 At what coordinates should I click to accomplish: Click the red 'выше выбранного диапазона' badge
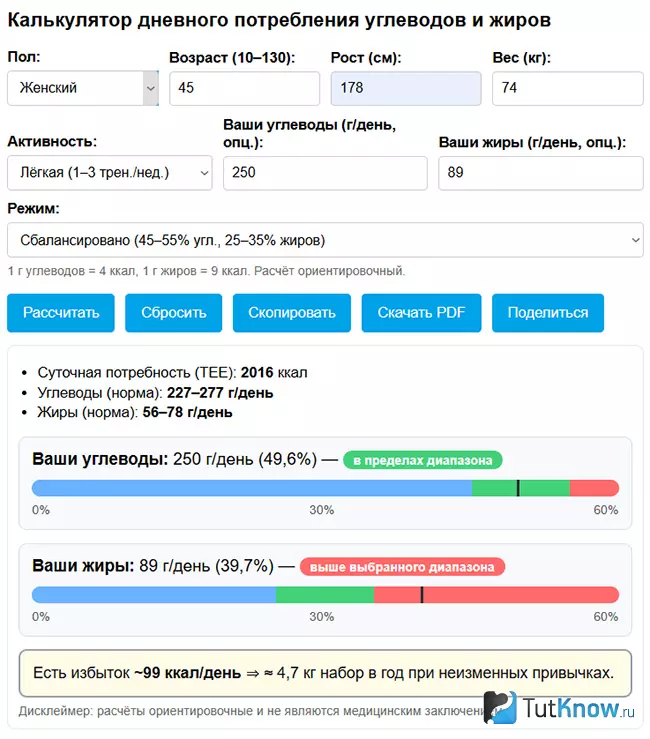tap(402, 567)
